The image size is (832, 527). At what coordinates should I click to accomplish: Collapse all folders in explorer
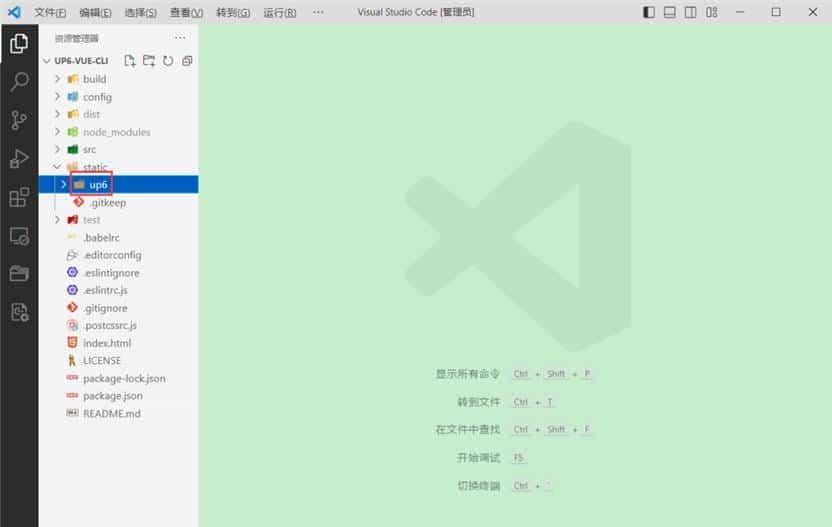point(187,61)
